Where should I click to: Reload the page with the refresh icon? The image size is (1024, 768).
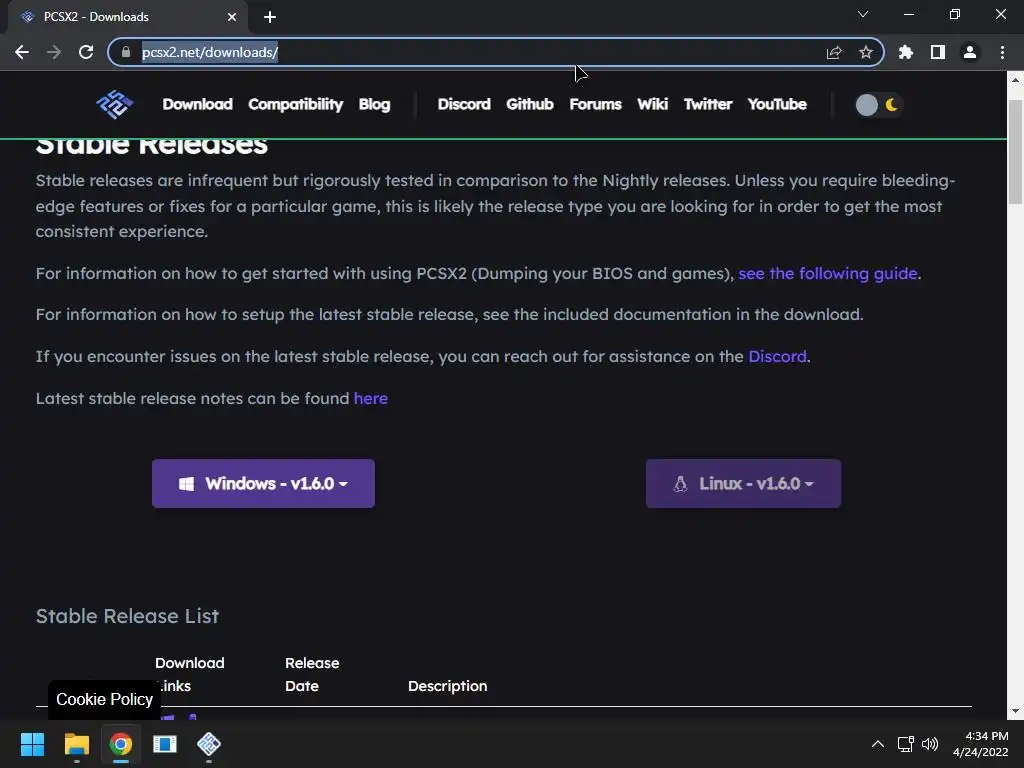86,52
